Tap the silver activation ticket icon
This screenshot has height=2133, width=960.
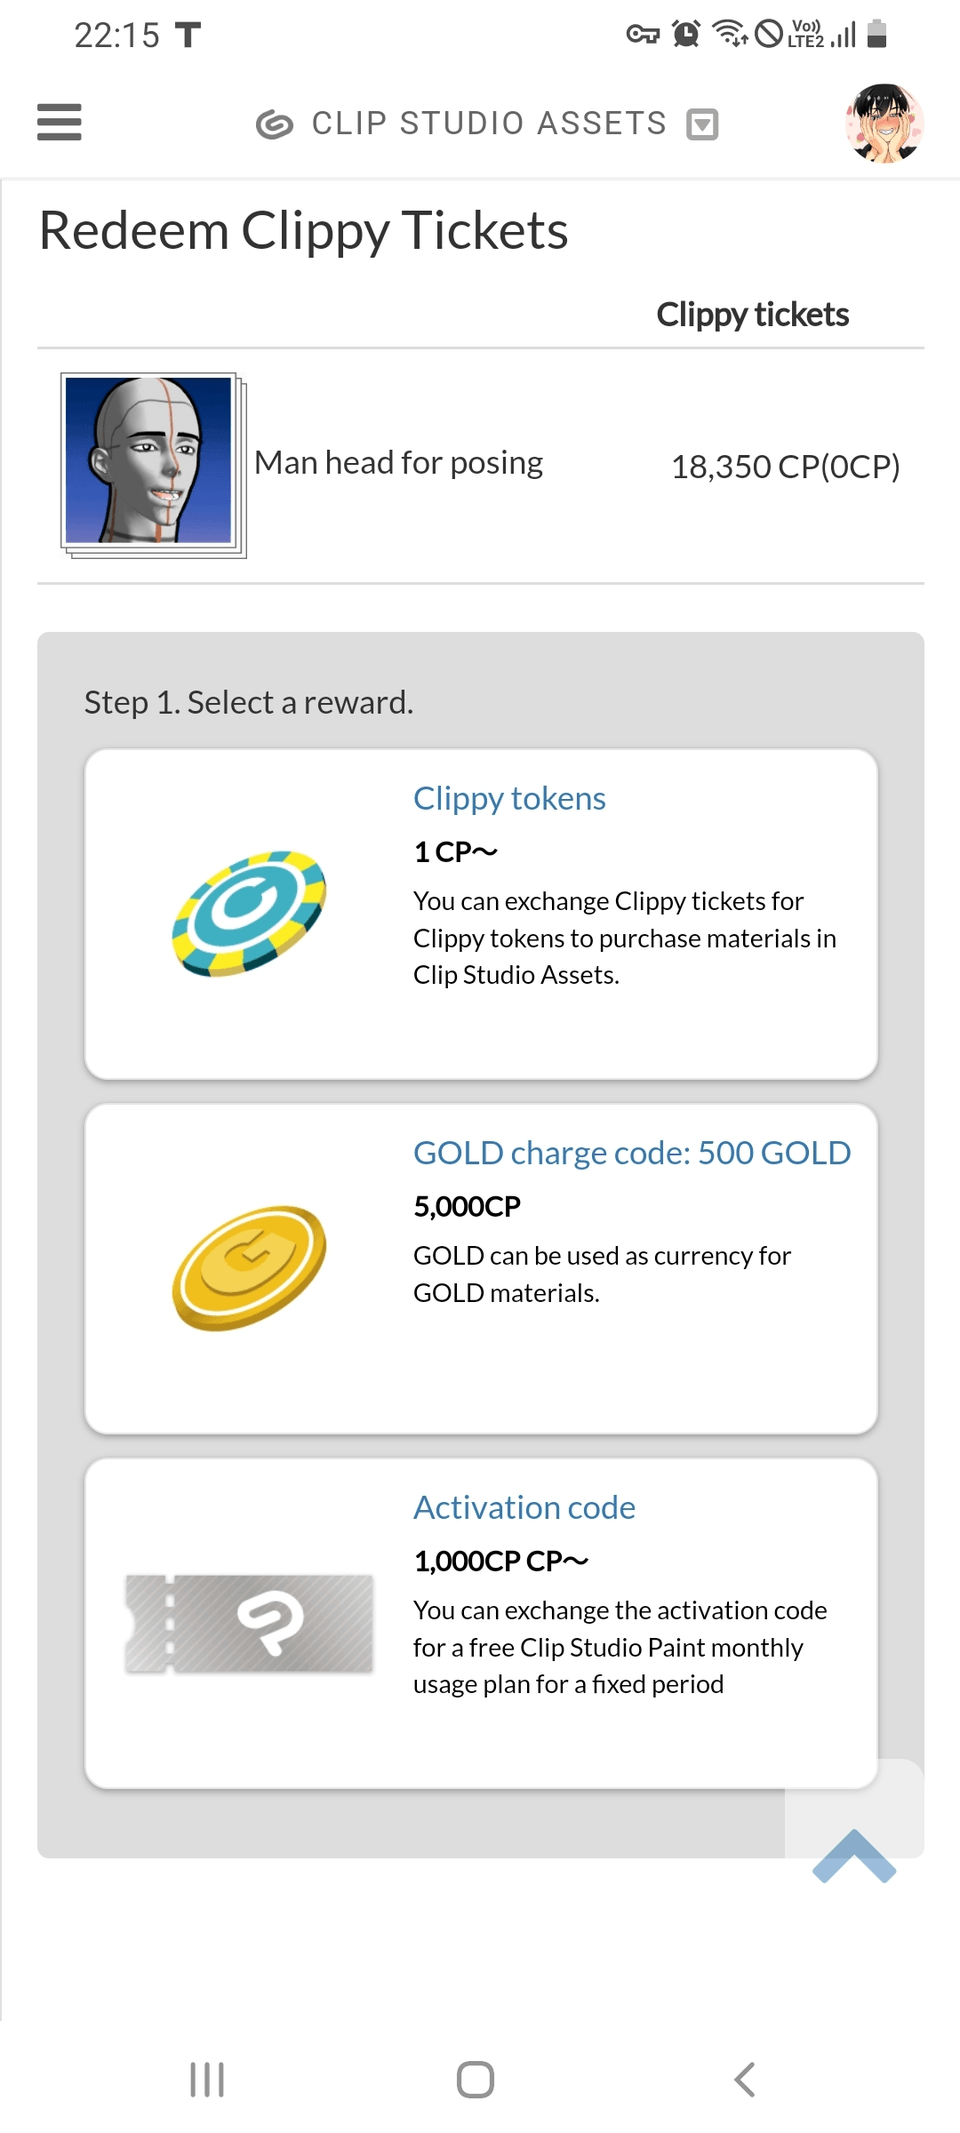point(249,1623)
